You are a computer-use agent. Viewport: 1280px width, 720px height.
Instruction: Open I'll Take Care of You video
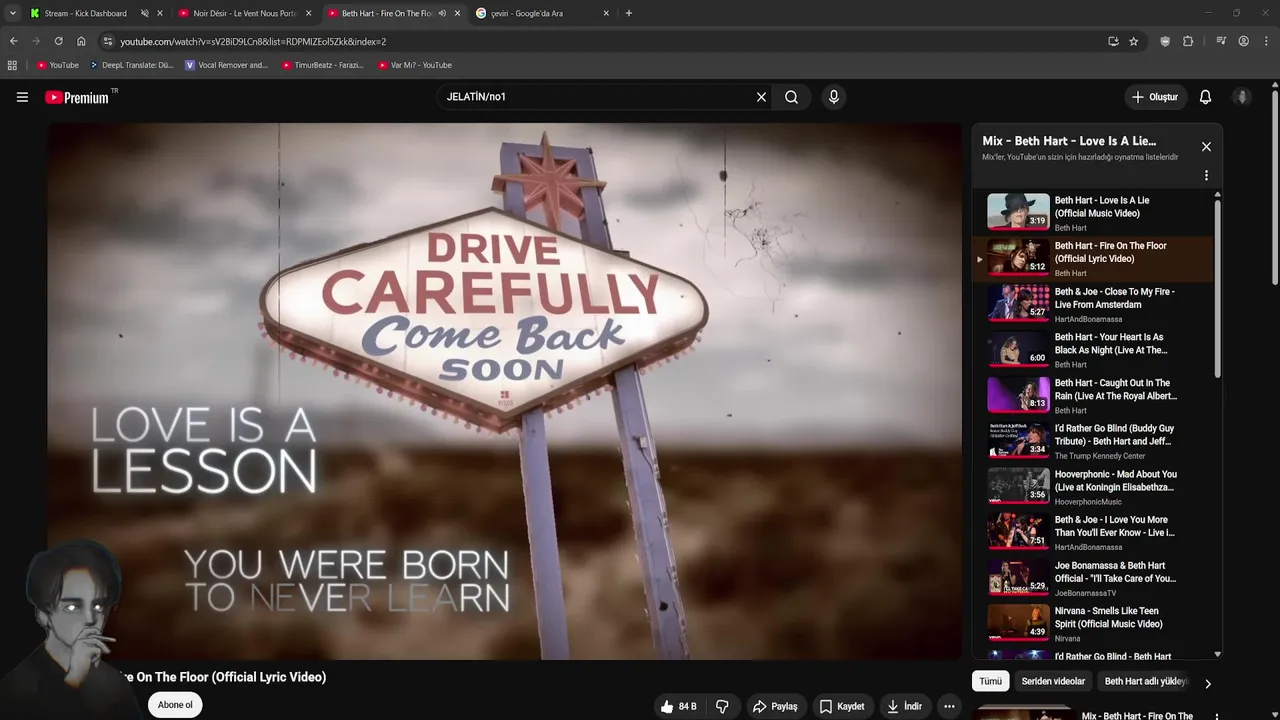coord(1094,579)
